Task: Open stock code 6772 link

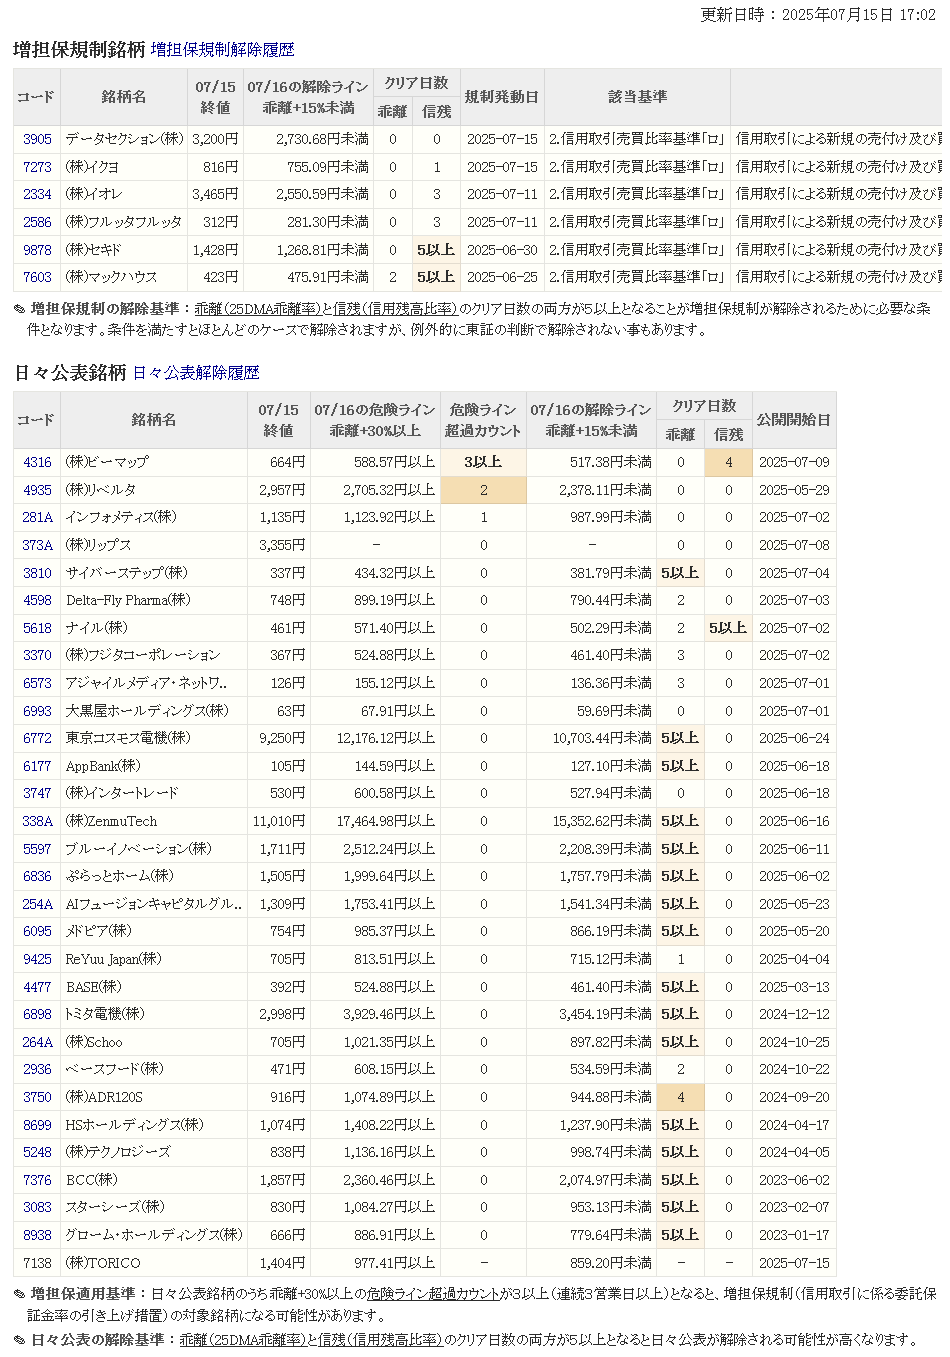Action: 37,738
